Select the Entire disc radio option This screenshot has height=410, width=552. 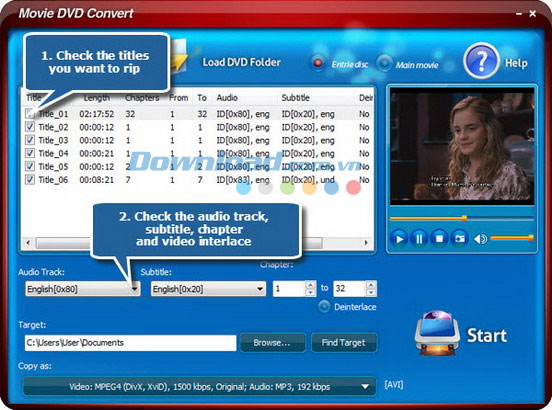pyautogui.click(x=318, y=63)
